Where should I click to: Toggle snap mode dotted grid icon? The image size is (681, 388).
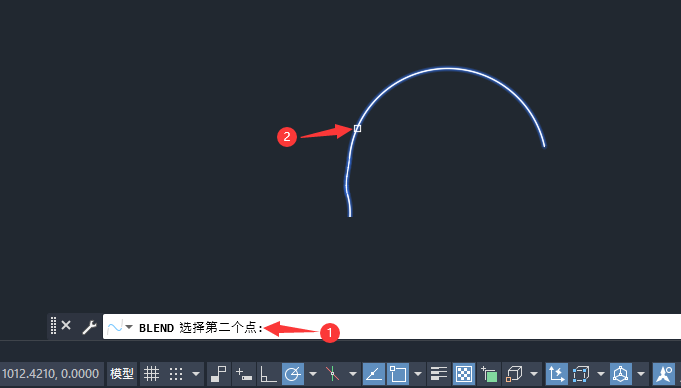(176, 374)
